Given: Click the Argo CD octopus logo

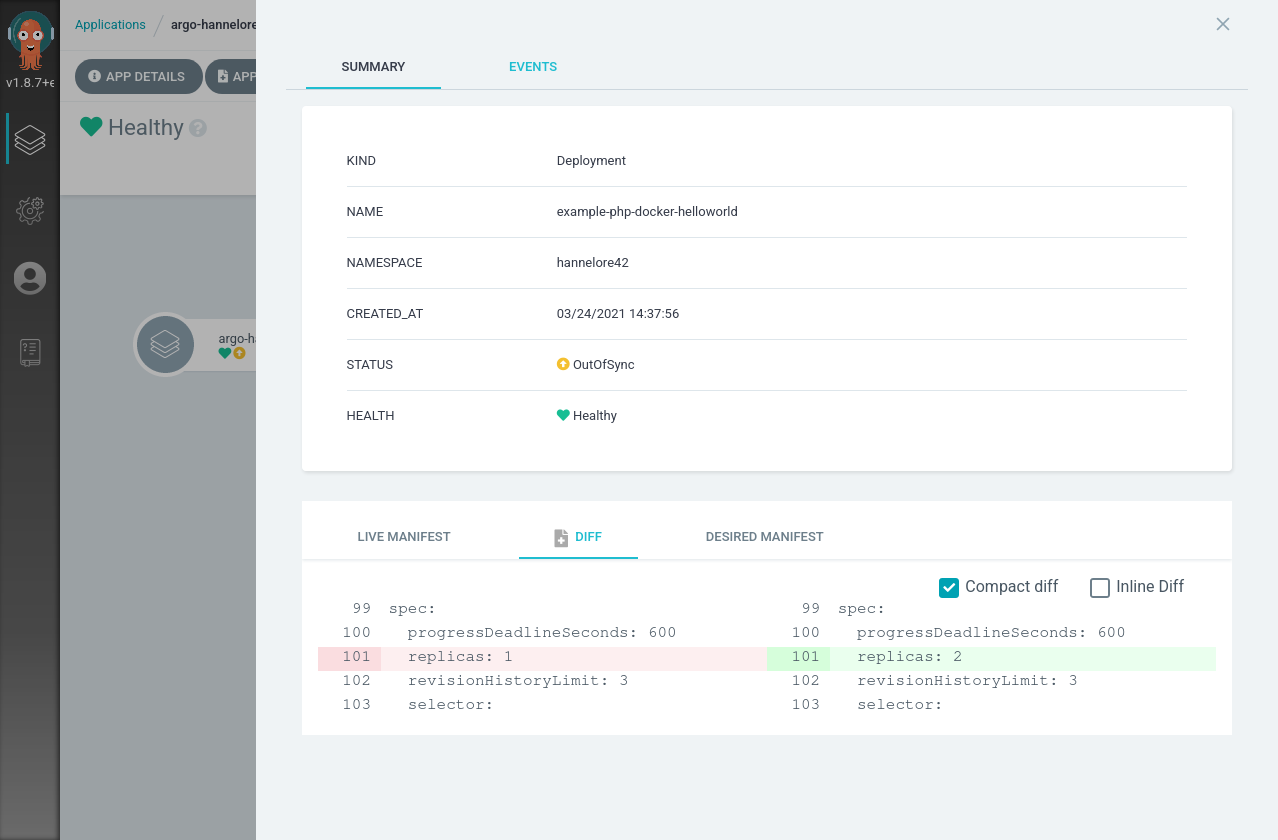Looking at the screenshot, I should point(30,40).
